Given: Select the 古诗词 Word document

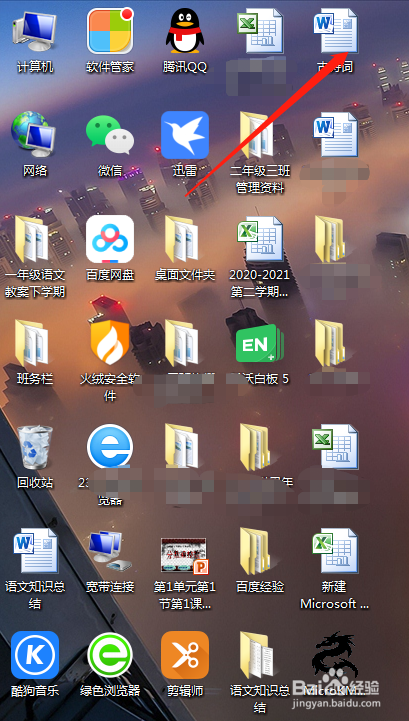Looking at the screenshot, I should click(x=336, y=31).
